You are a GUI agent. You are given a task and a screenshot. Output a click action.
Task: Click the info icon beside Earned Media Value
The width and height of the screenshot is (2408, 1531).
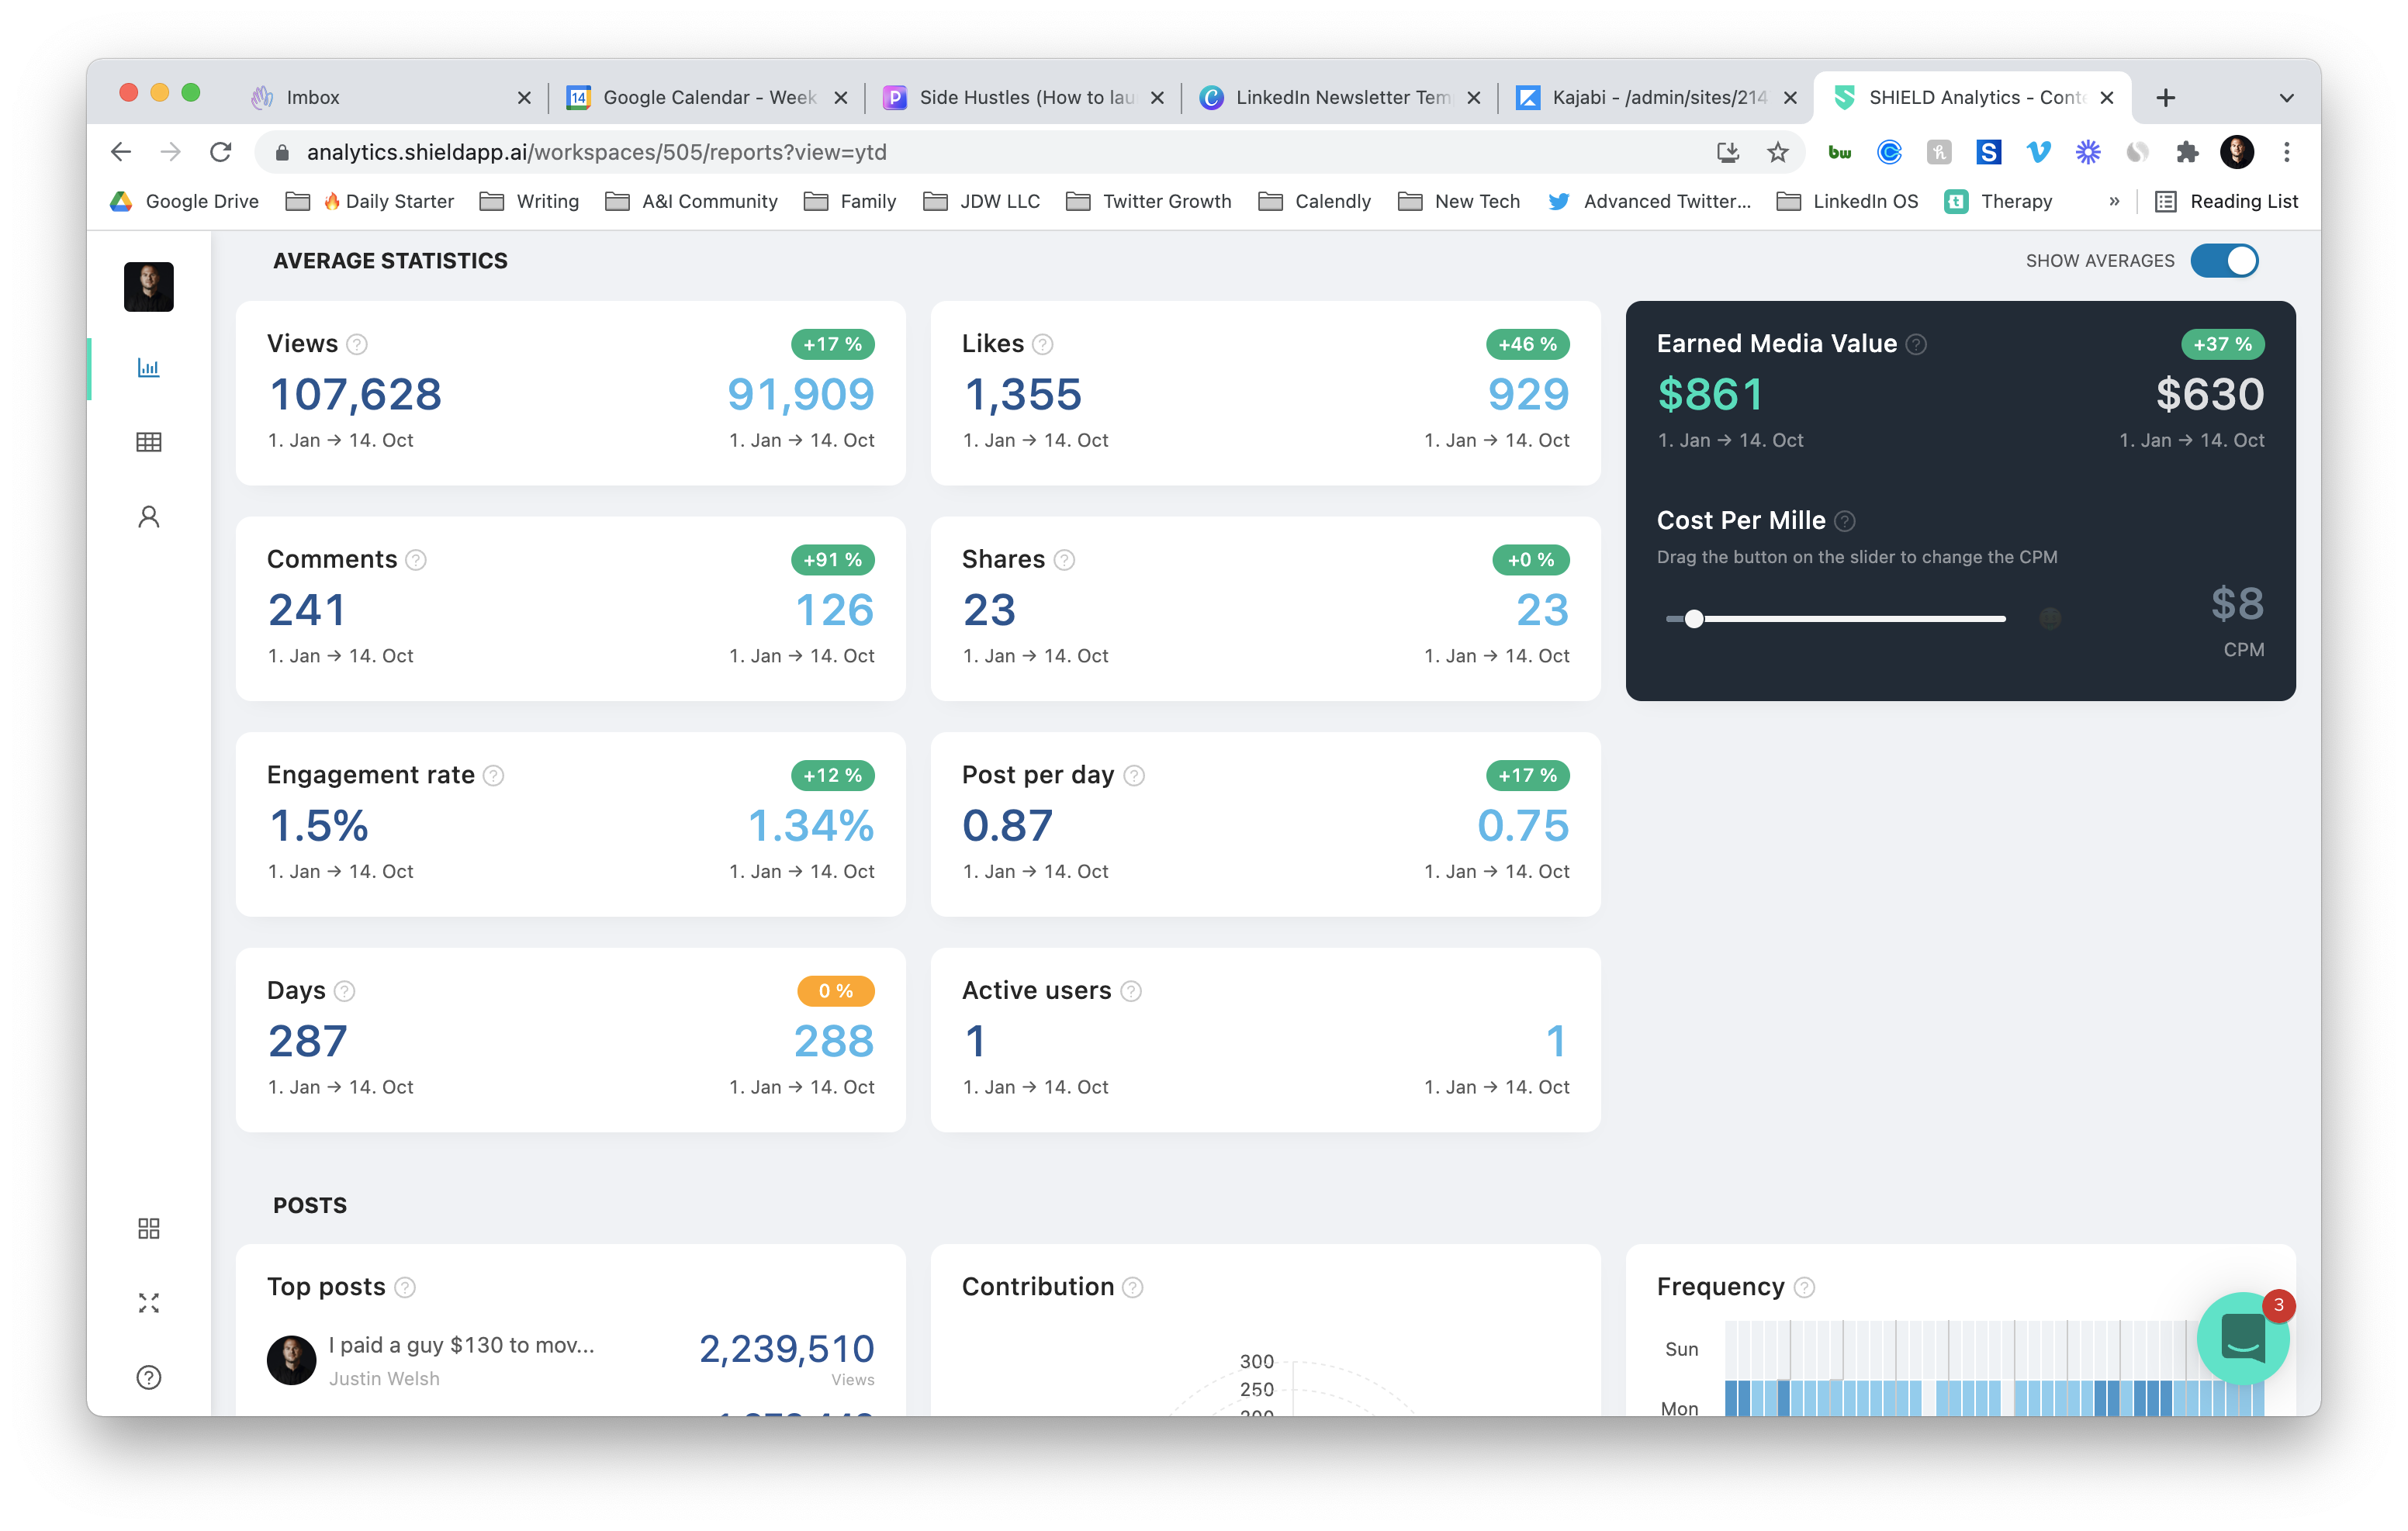pyautogui.click(x=1916, y=345)
